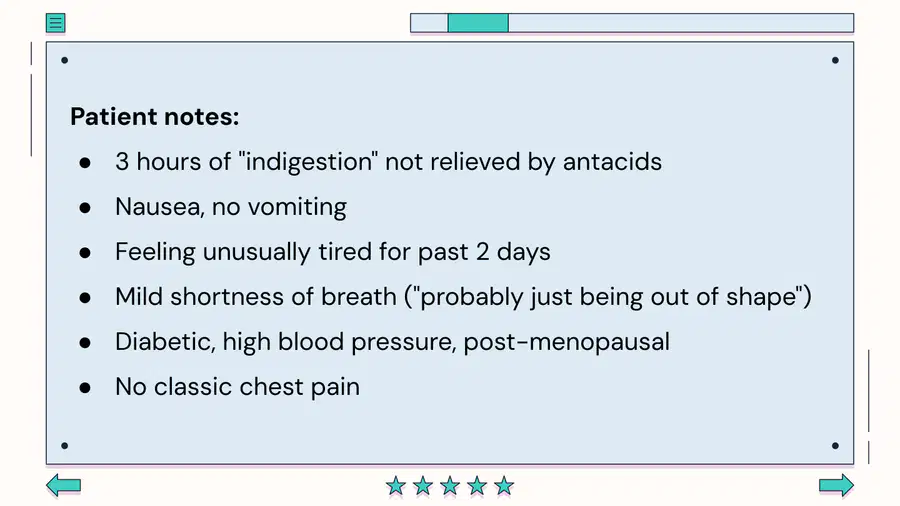Click the "Nausea, no vomiting" bullet
The image size is (900, 506).
(x=231, y=207)
